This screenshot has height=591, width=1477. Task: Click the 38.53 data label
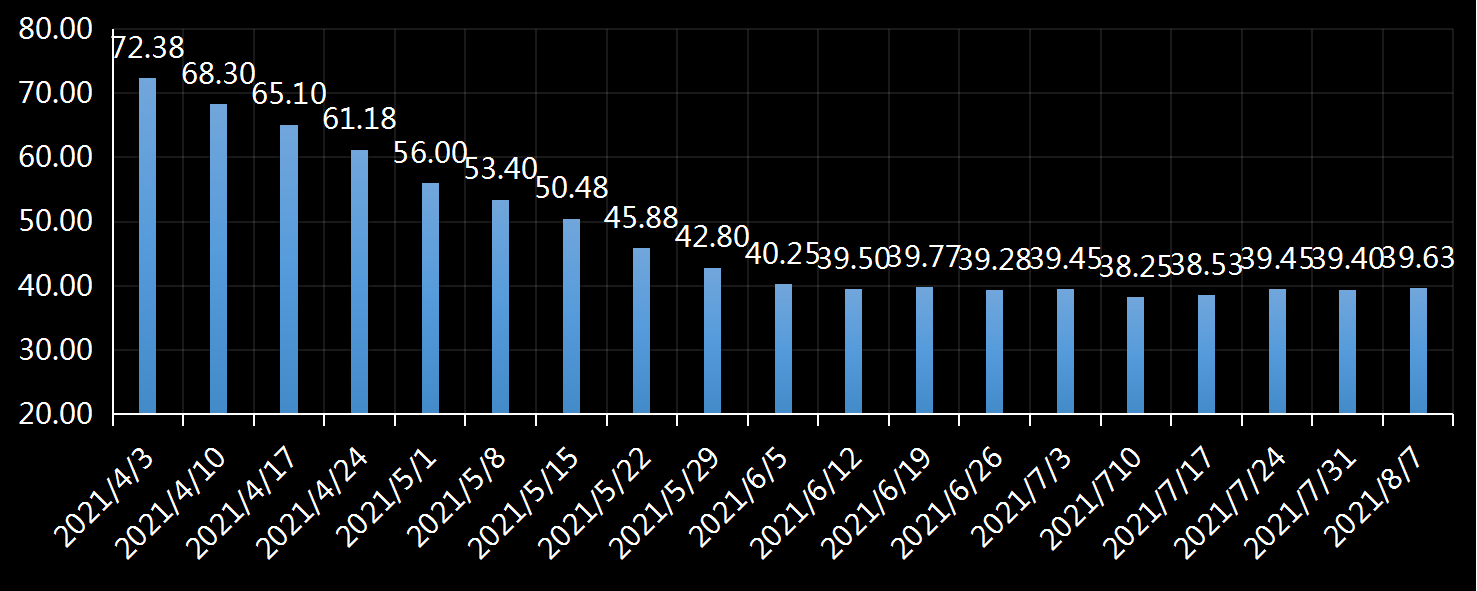coord(1206,264)
